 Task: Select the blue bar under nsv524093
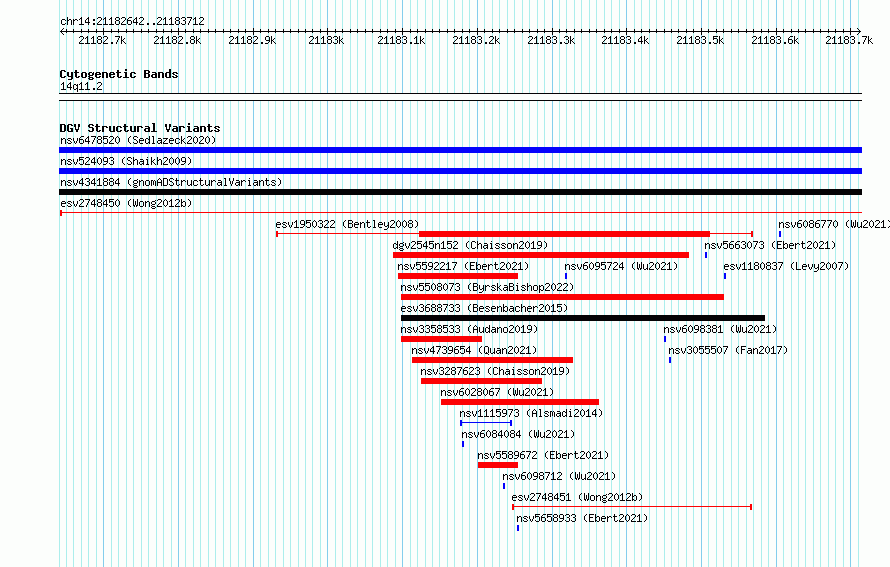(x=460, y=171)
